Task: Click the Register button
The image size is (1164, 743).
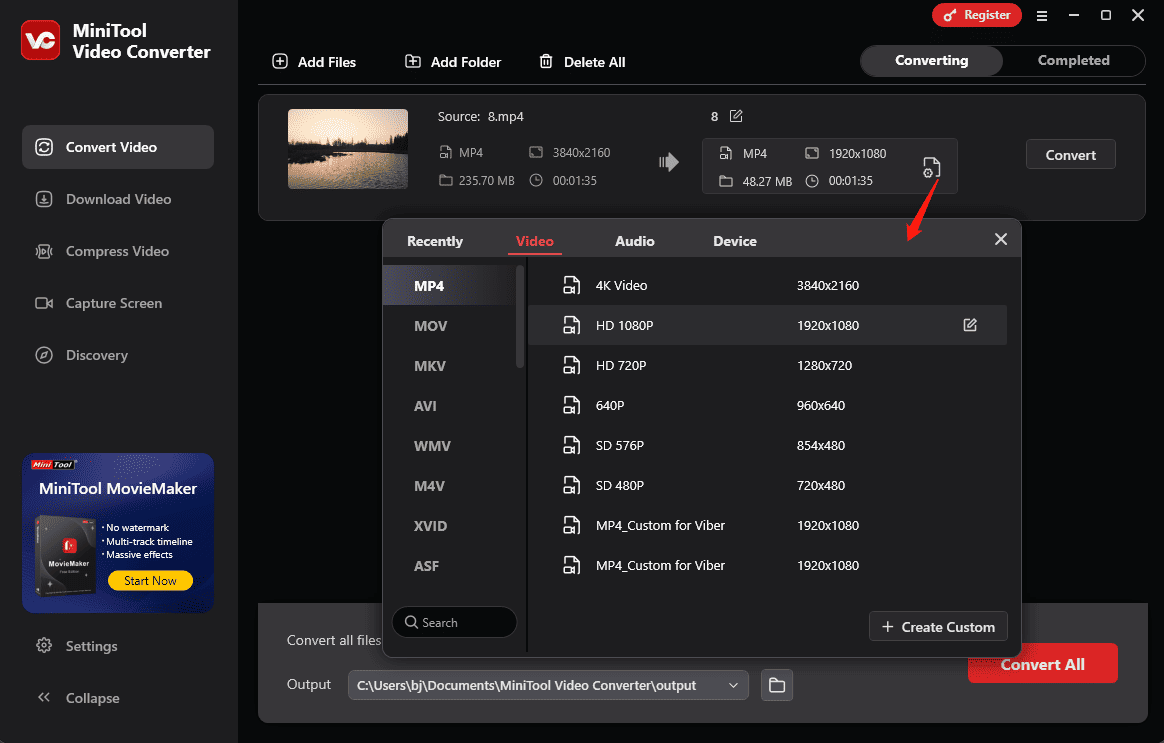Action: [x=976, y=15]
